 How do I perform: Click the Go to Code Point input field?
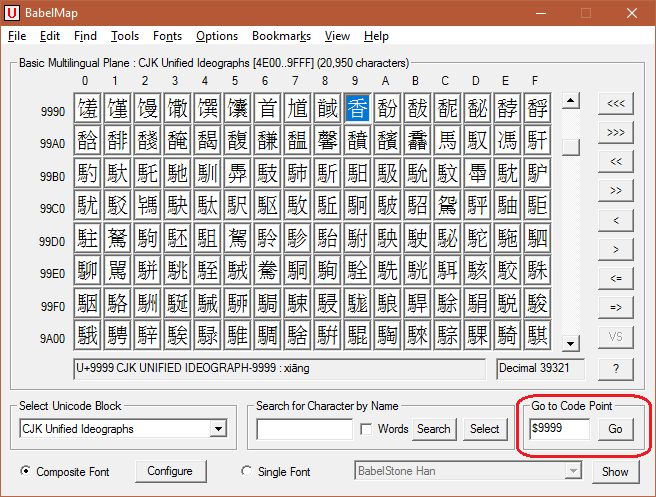559,429
